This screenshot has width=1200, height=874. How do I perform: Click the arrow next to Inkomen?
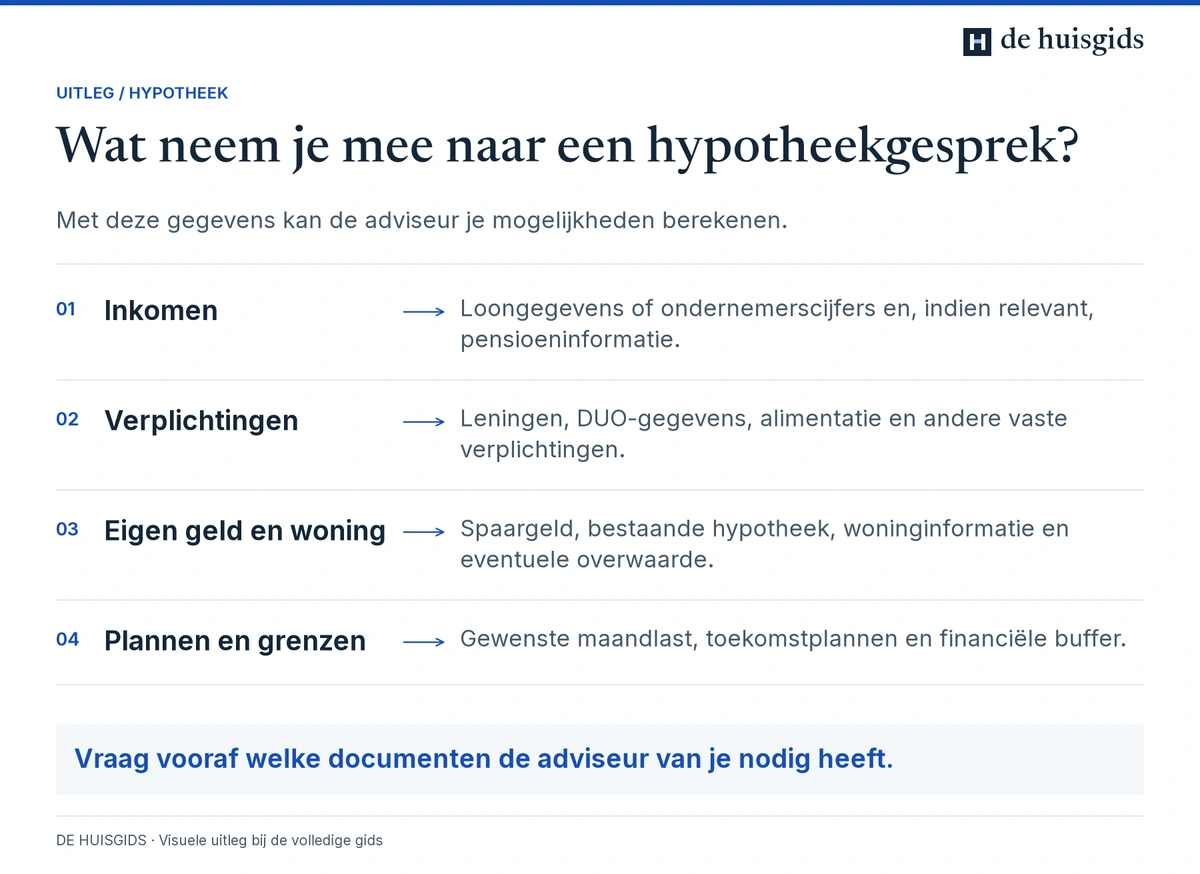[x=424, y=312]
